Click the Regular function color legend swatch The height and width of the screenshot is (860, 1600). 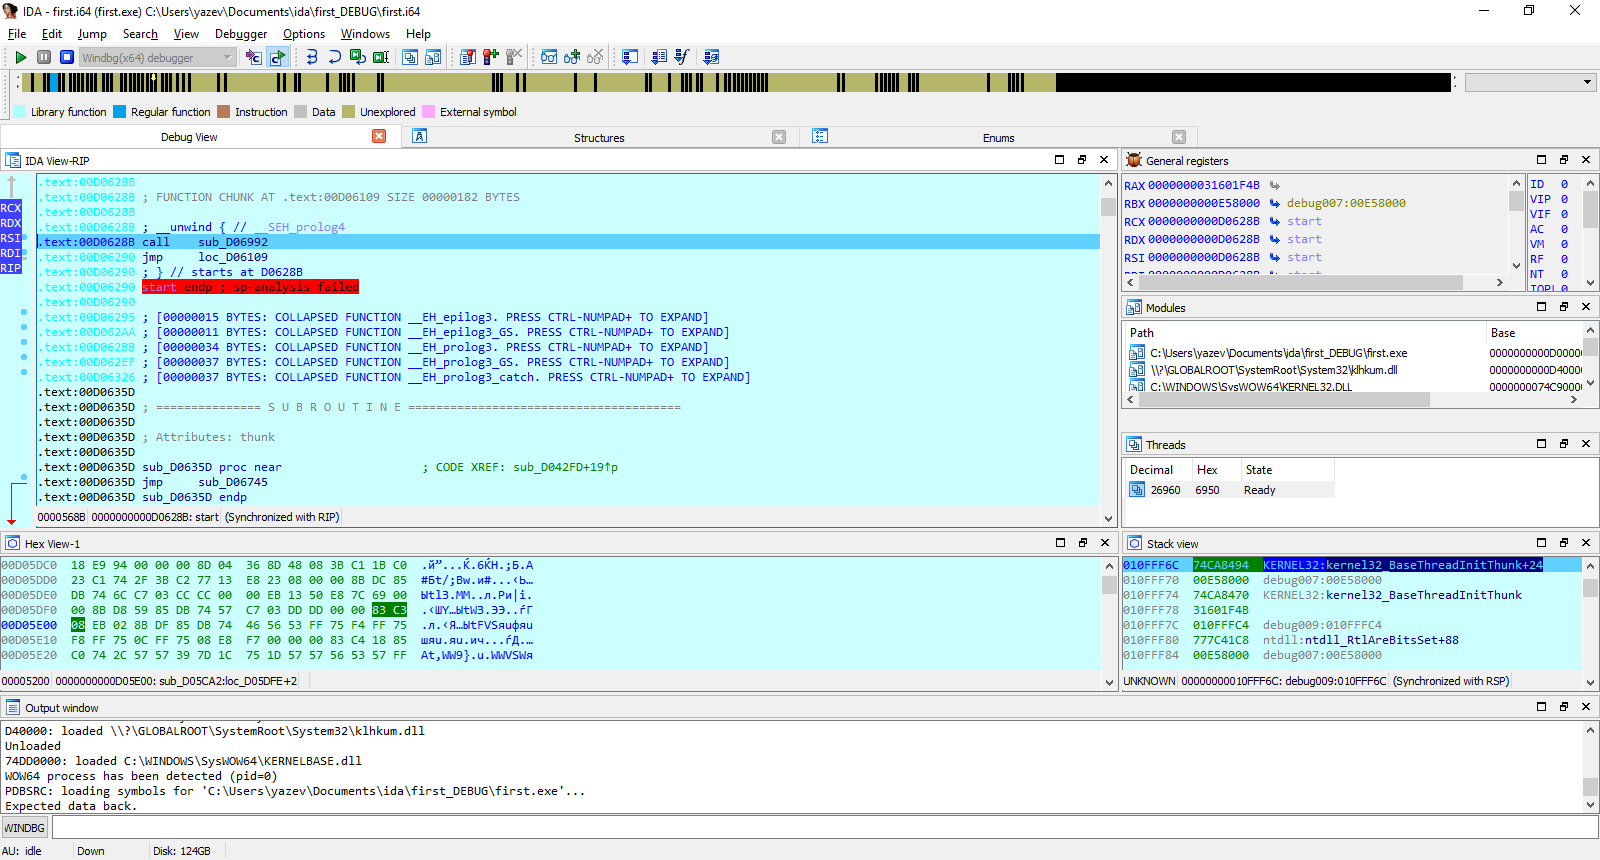click(x=120, y=112)
